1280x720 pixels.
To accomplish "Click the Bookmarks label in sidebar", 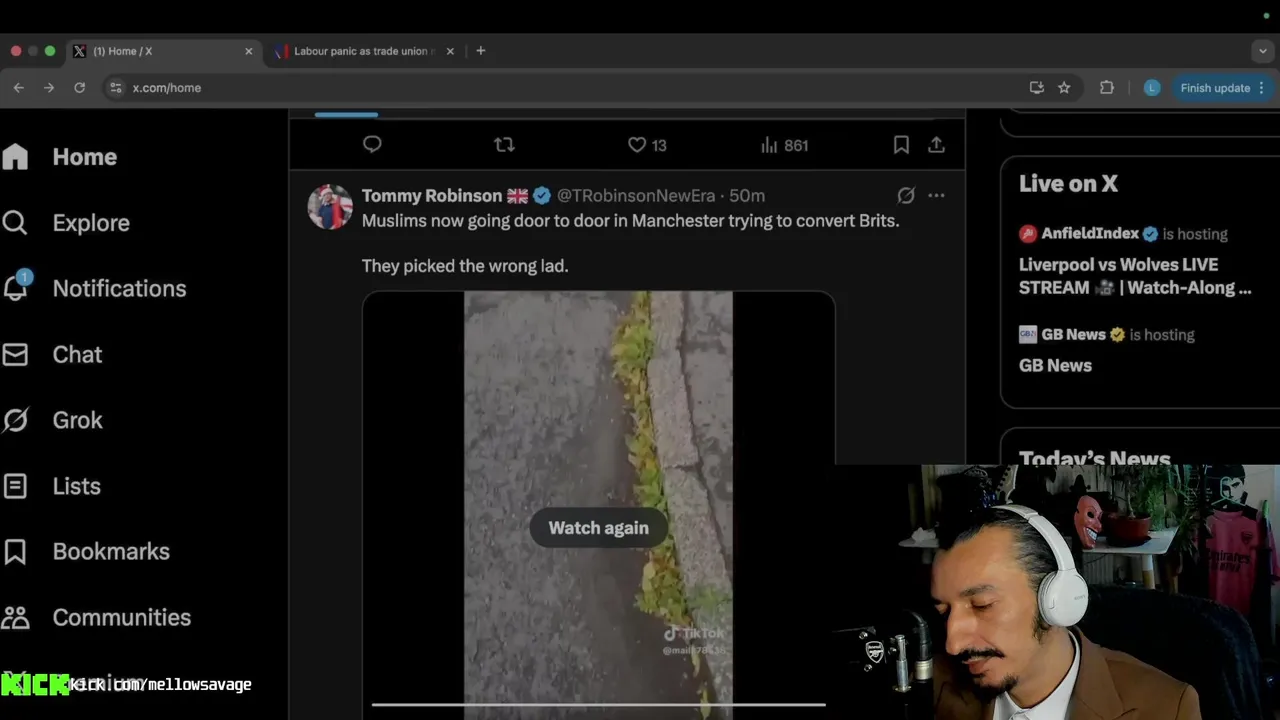I will coord(111,551).
